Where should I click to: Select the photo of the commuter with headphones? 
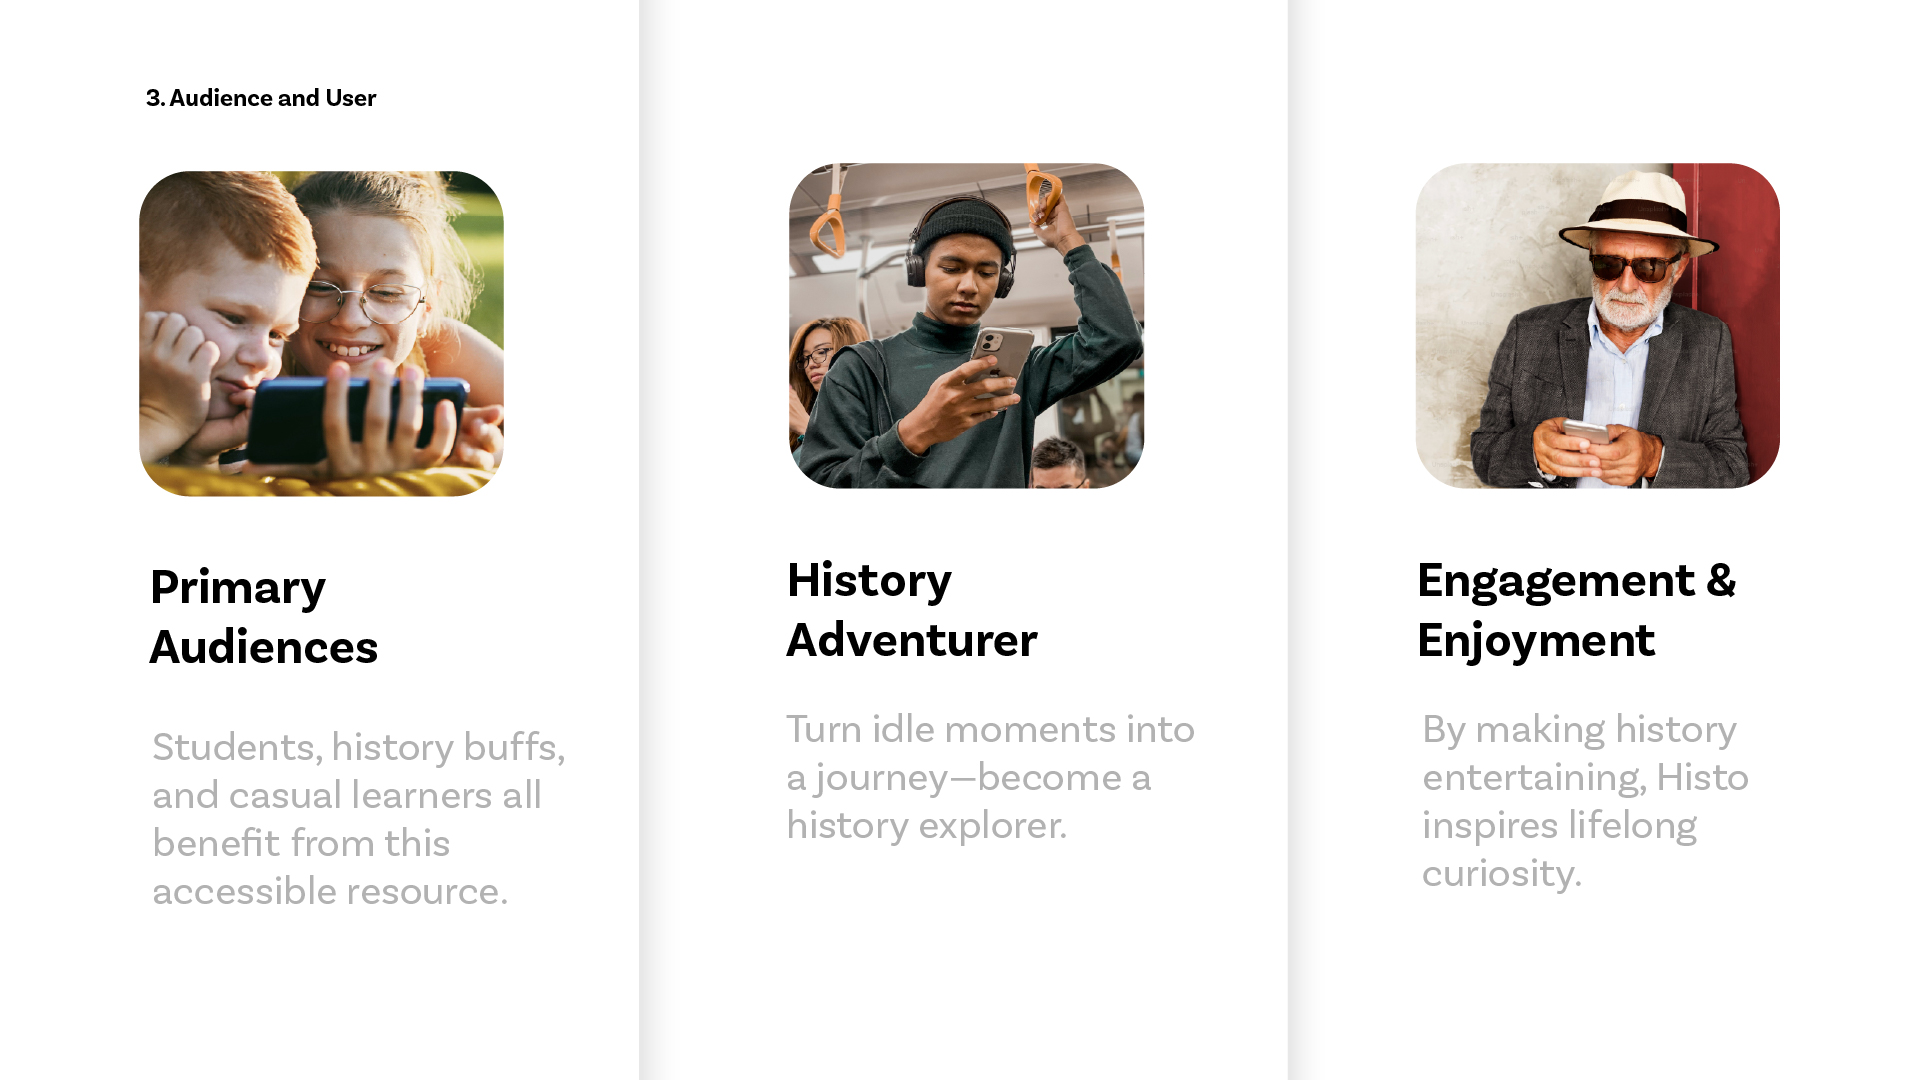[x=966, y=326]
